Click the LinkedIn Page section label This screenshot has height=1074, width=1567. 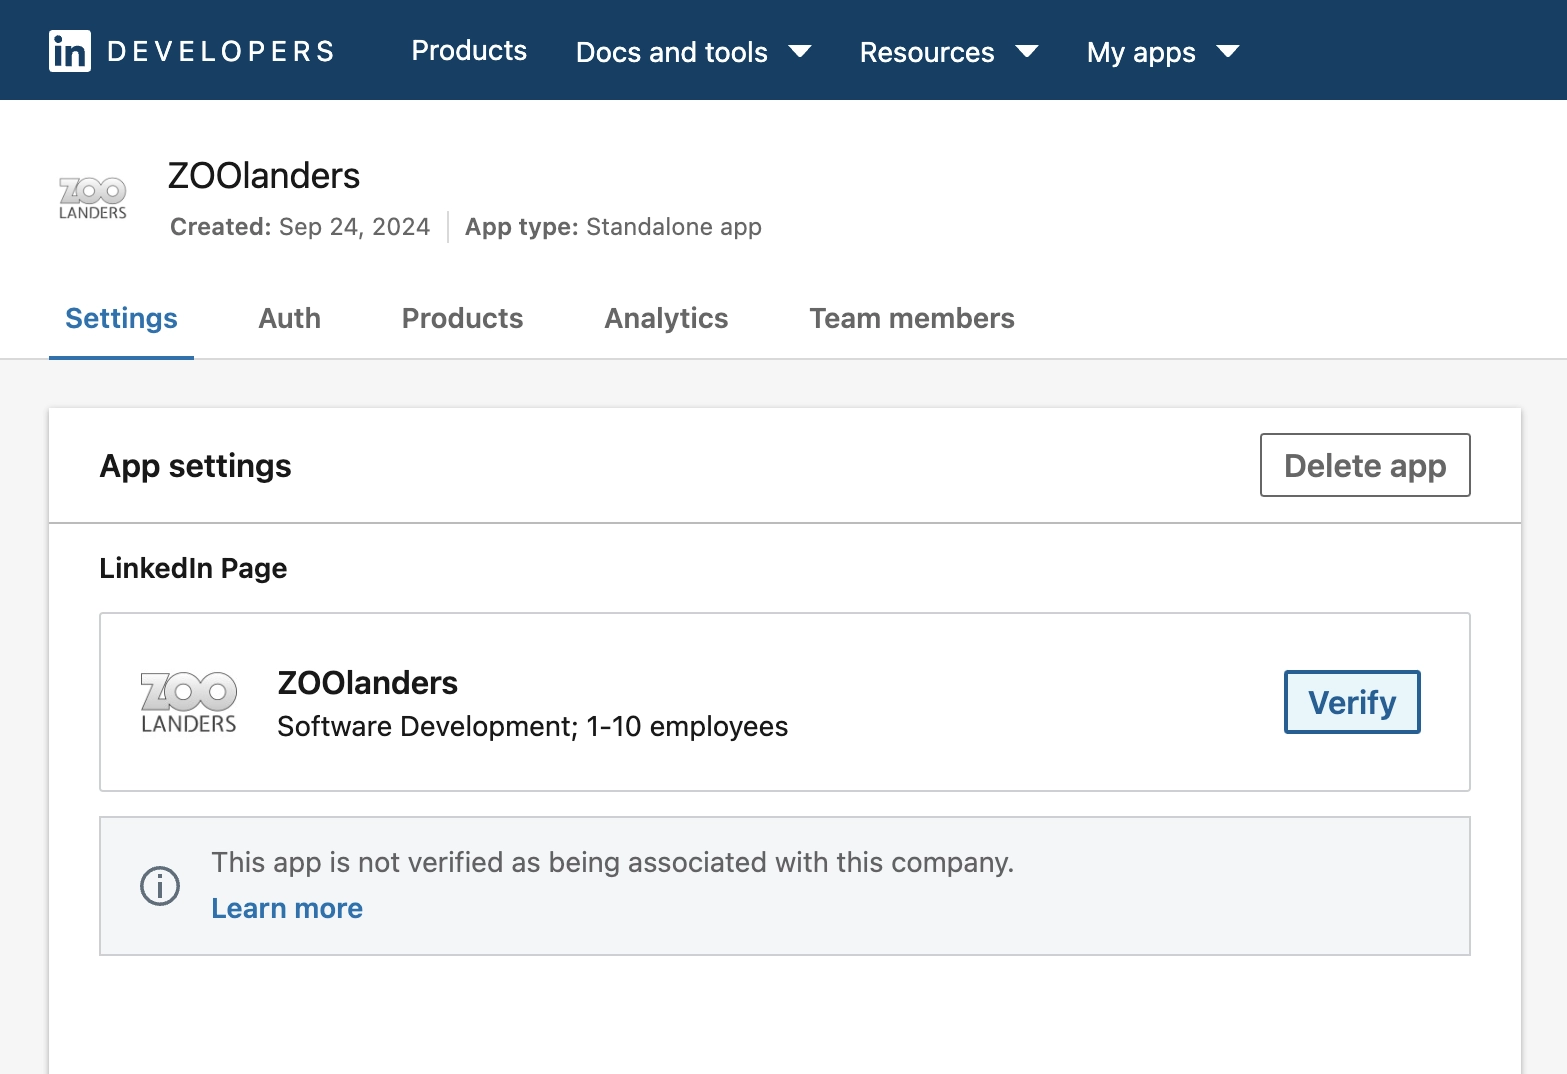tap(193, 568)
